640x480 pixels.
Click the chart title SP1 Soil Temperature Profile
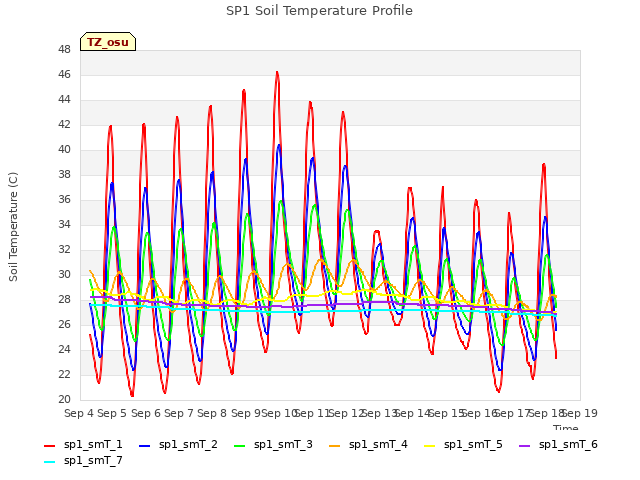click(319, 11)
